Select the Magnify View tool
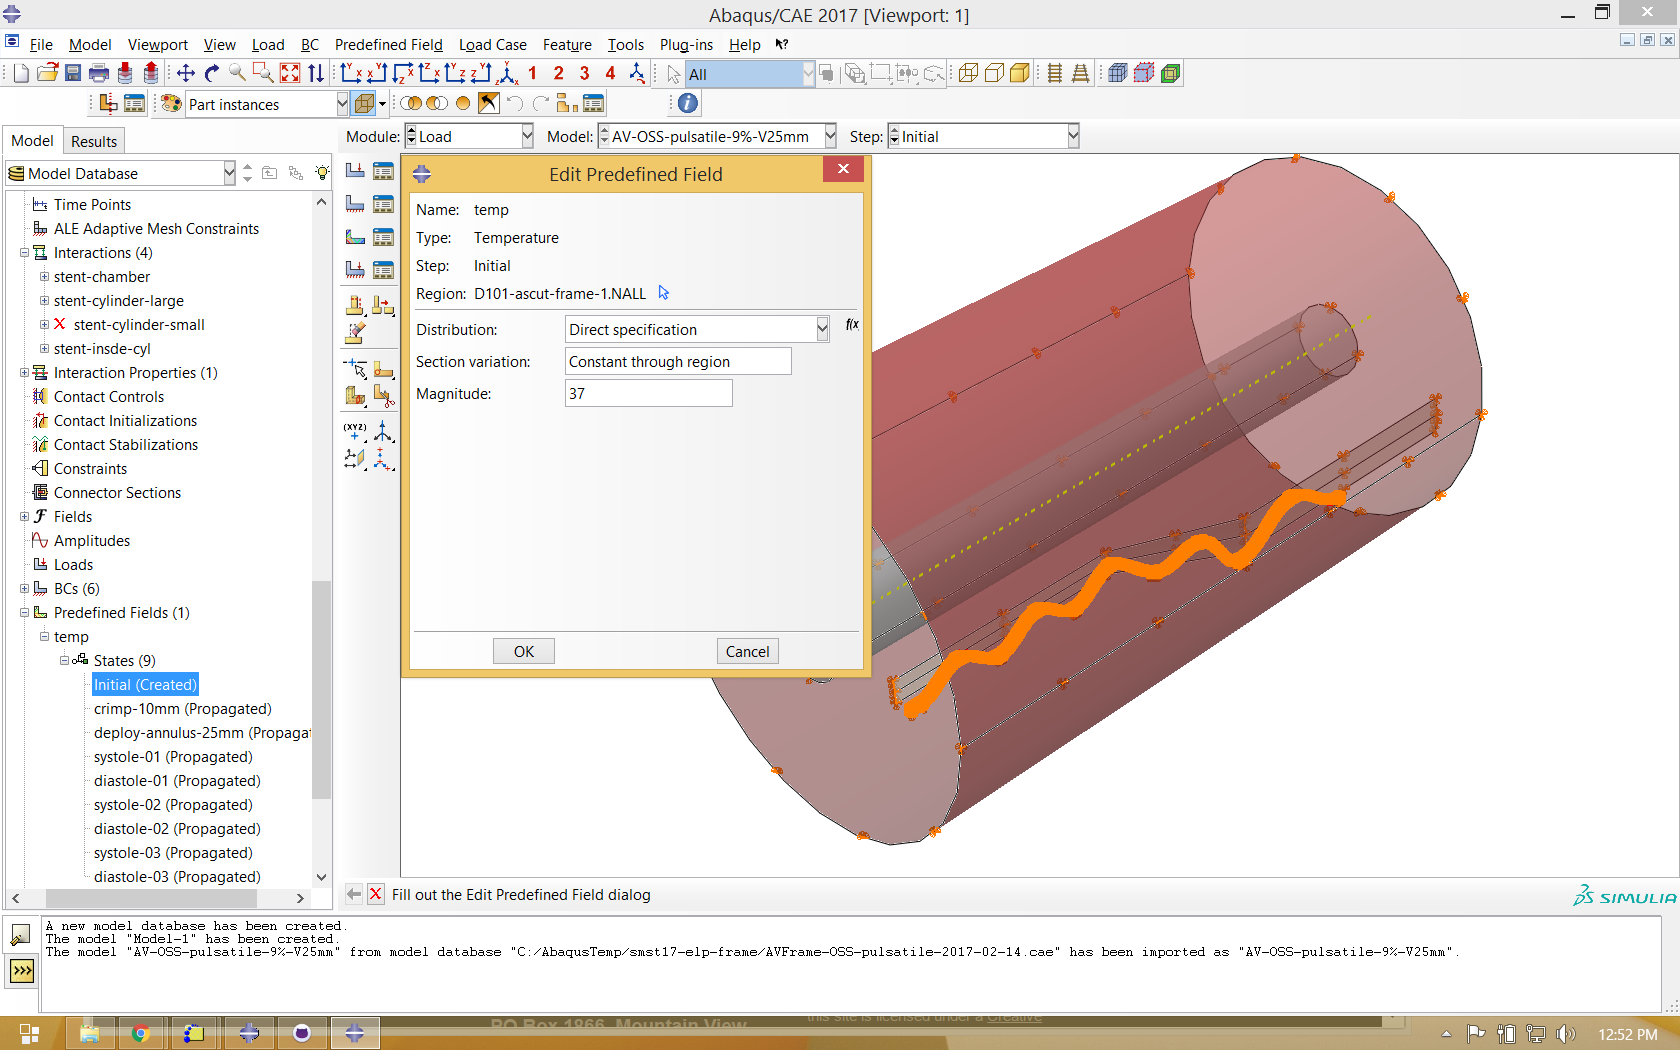This screenshot has height=1050, width=1680. pyautogui.click(x=237, y=73)
